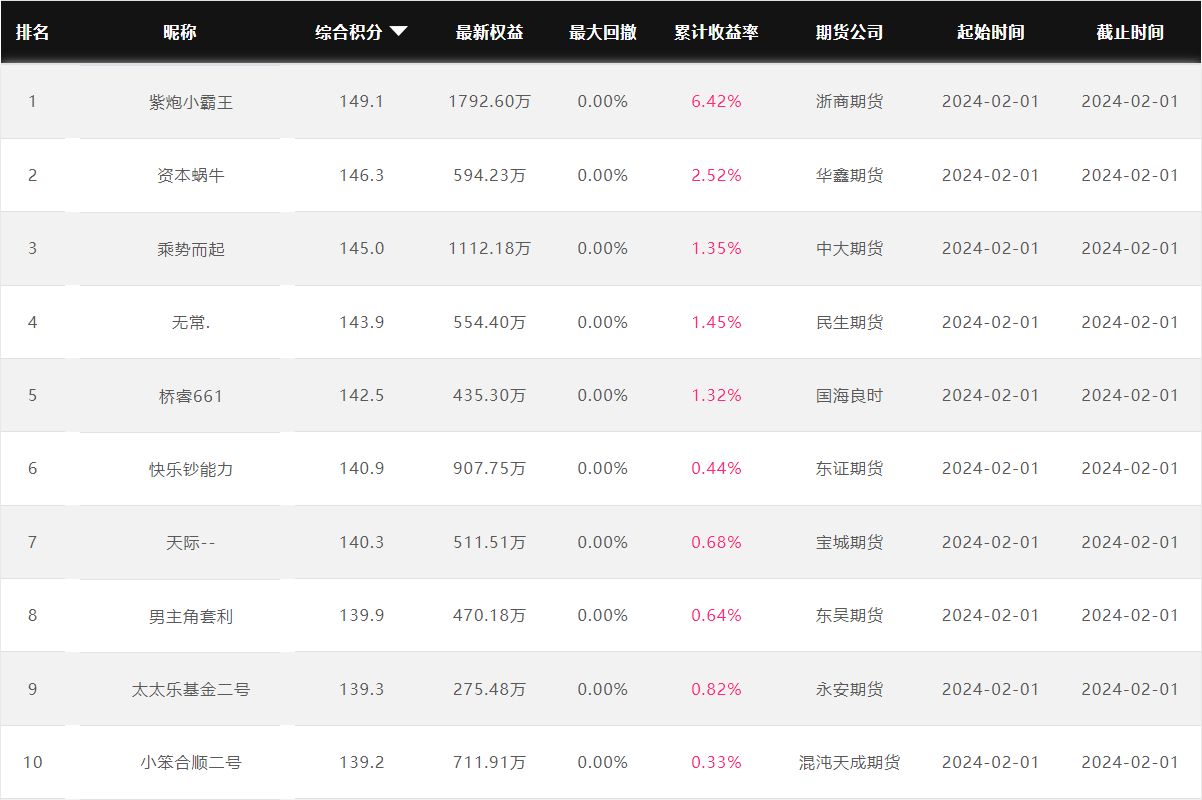Open trader profile 太太乐基金二号
The image size is (1202, 800).
[191, 689]
